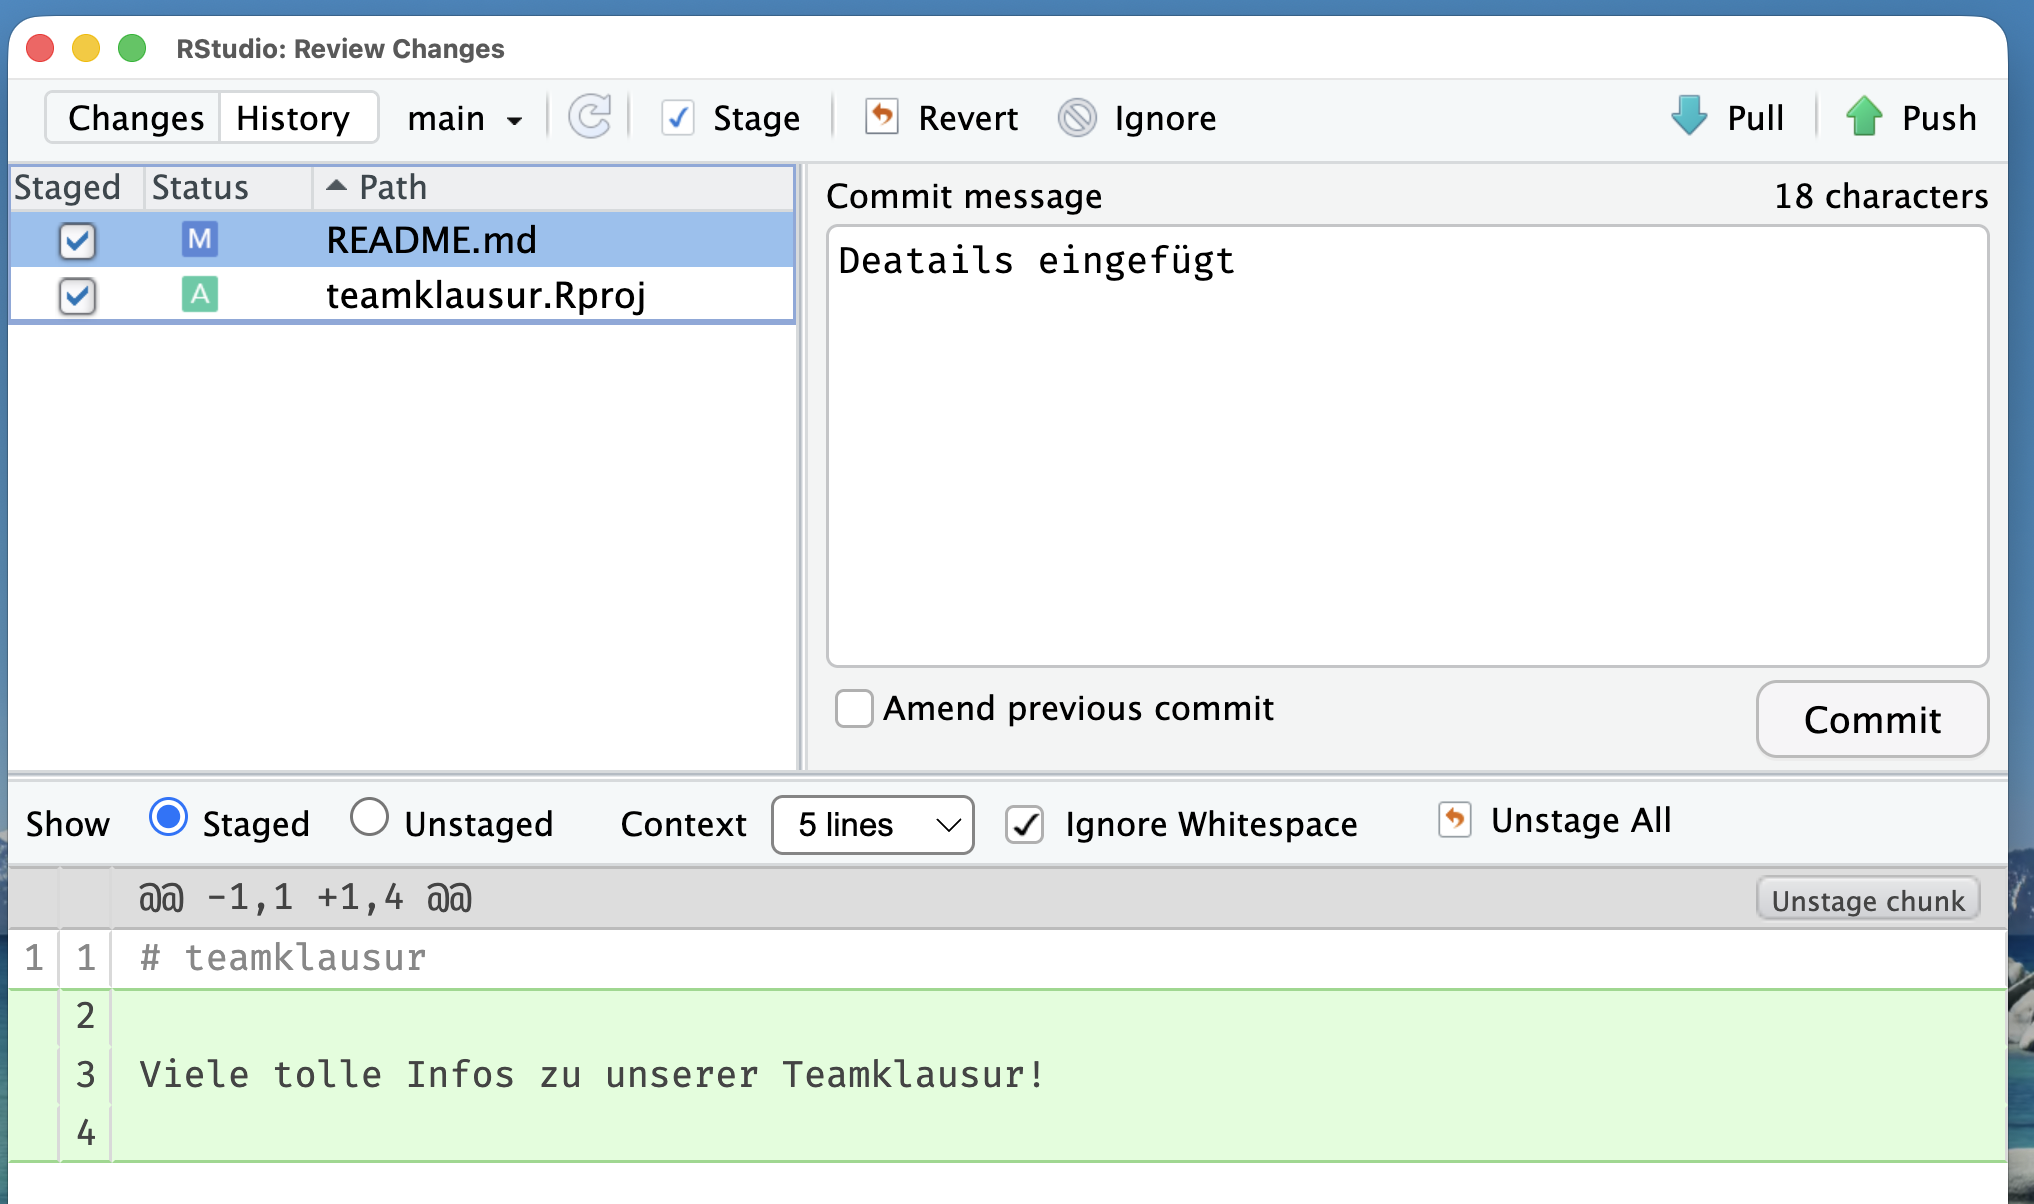This screenshot has height=1204, width=2034.
Task: Switch to the Changes tab
Action: 136,118
